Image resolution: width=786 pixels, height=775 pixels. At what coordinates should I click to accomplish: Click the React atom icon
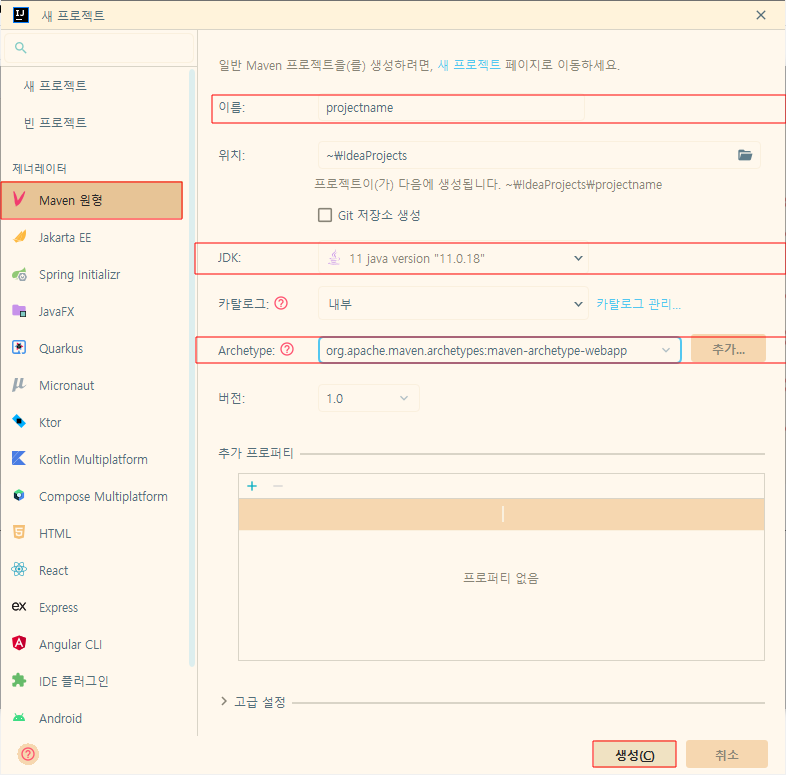[x=19, y=569]
